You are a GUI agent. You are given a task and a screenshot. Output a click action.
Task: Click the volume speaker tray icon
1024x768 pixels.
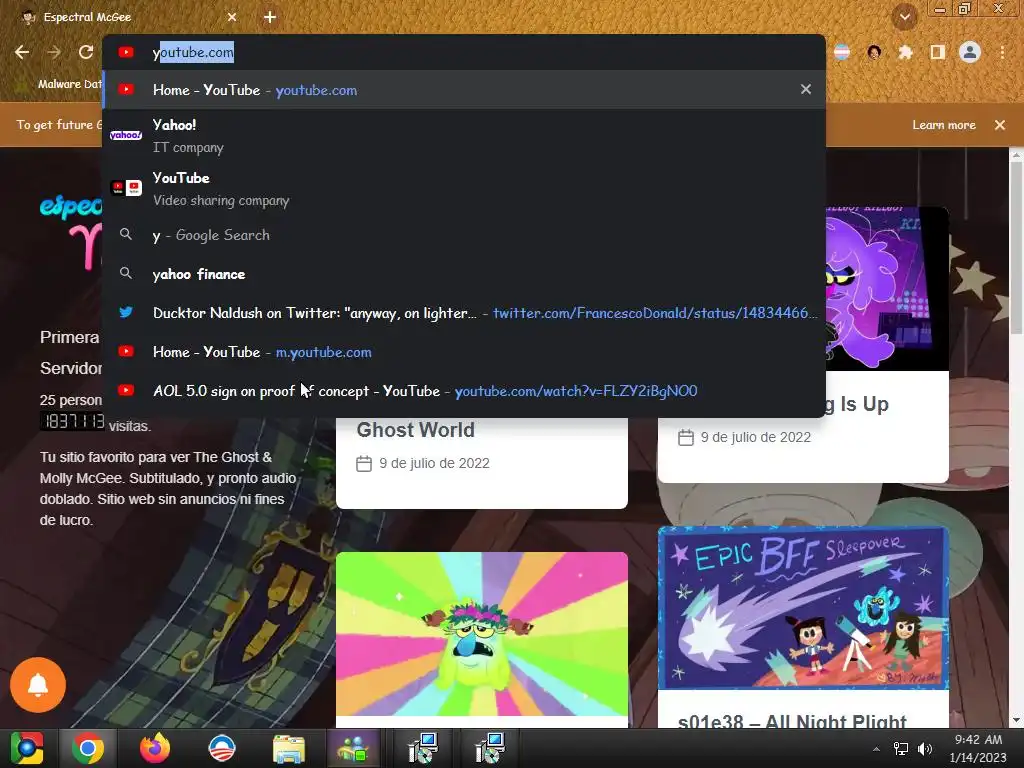coord(924,749)
